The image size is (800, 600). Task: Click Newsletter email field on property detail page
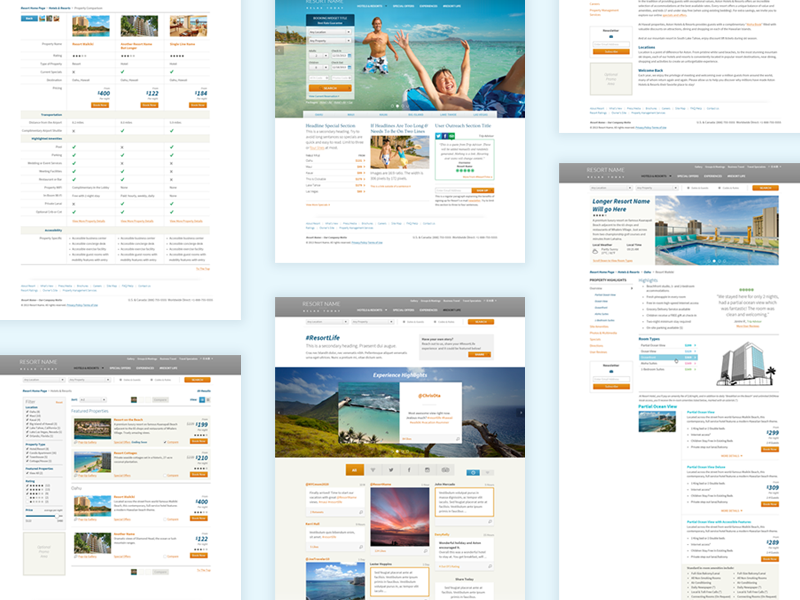[x=611, y=380]
